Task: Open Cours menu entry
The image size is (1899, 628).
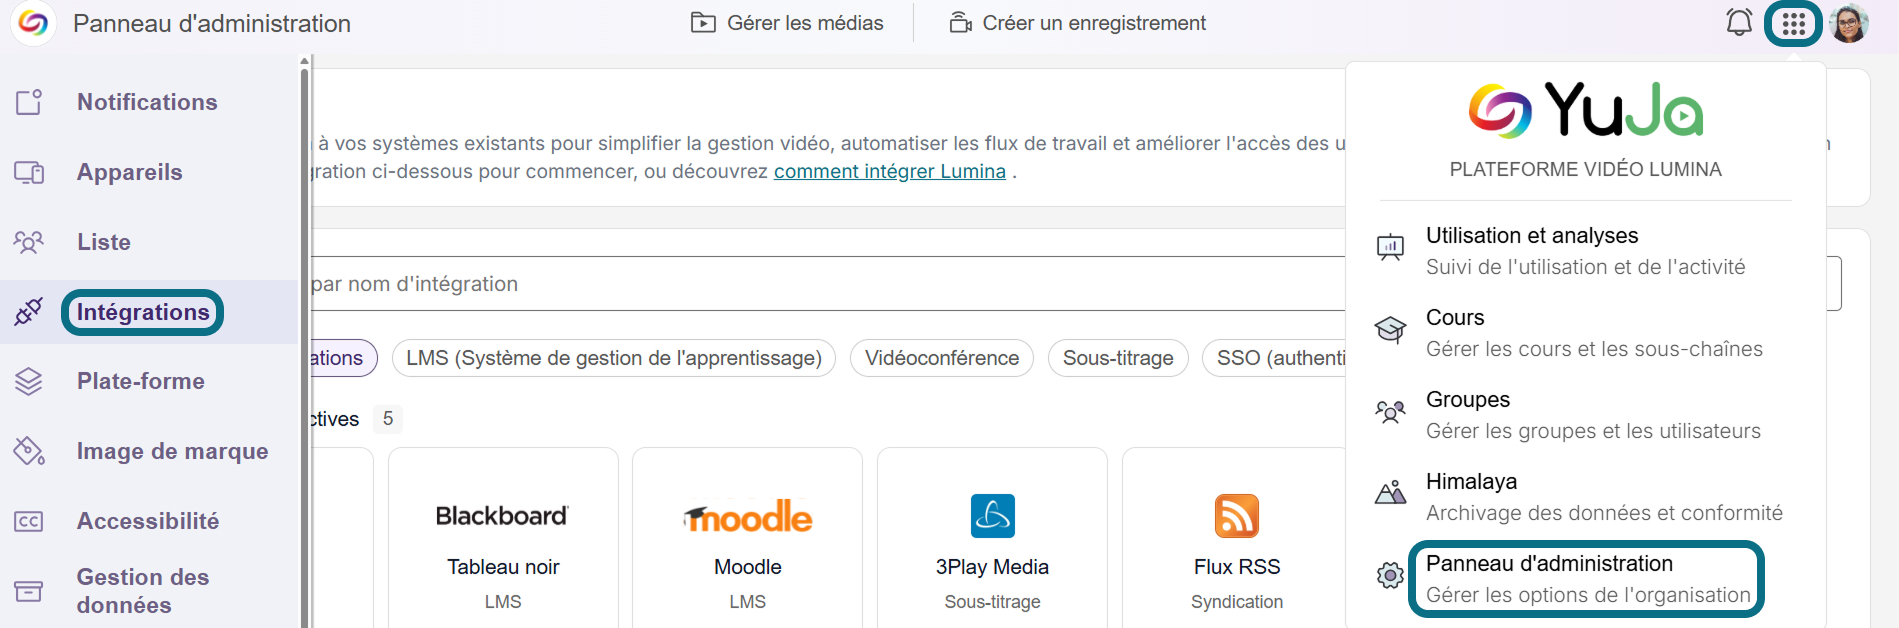Action: click(1594, 333)
